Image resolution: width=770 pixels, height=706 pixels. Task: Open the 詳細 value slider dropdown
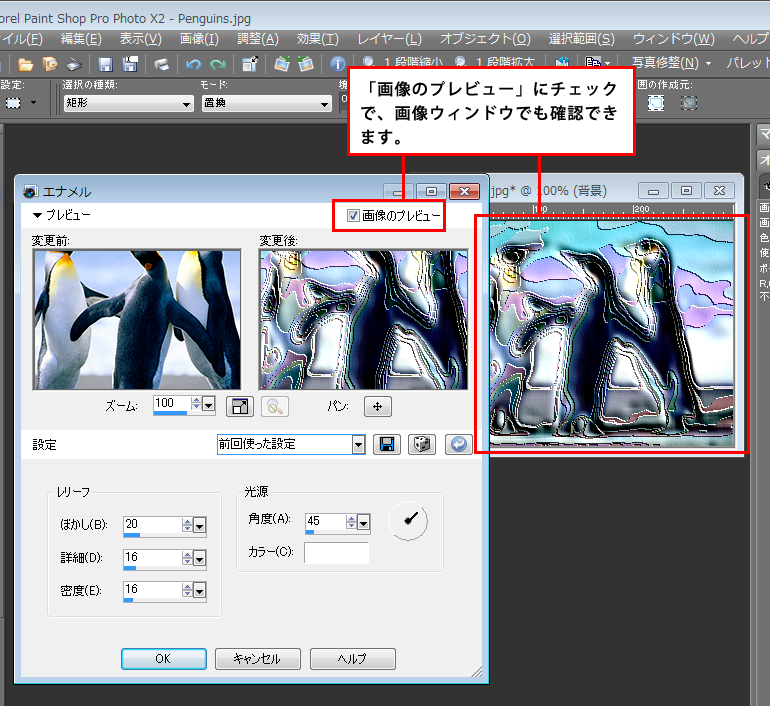(x=199, y=559)
